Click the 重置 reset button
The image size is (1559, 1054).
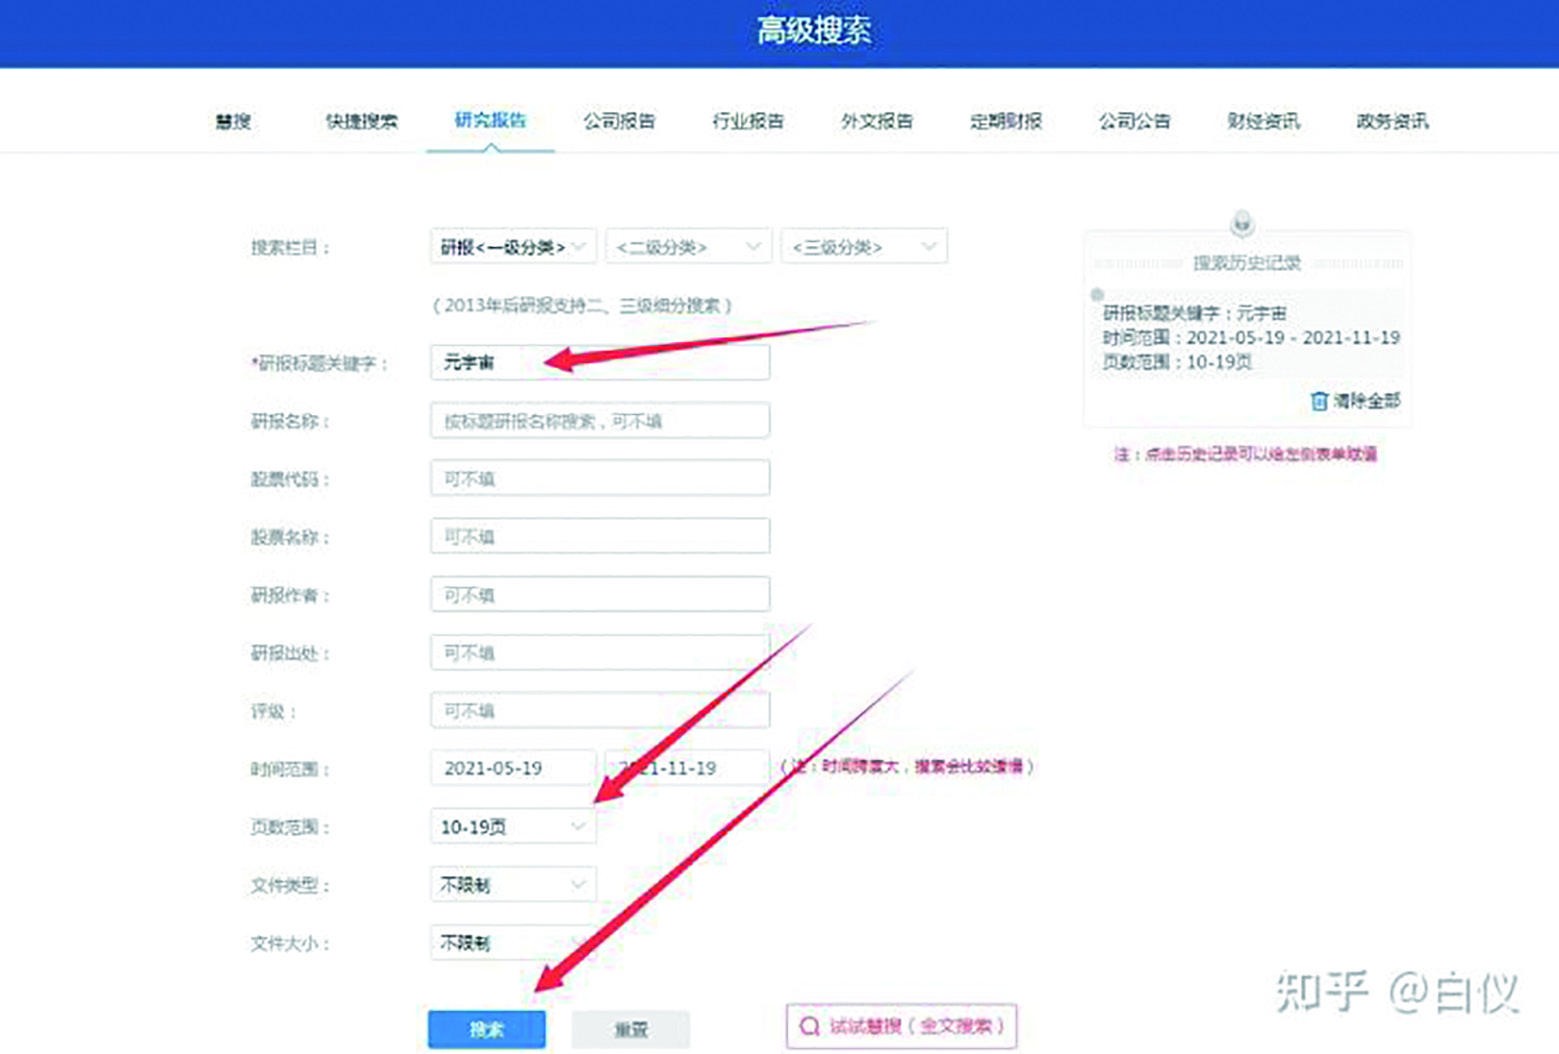(x=630, y=1028)
